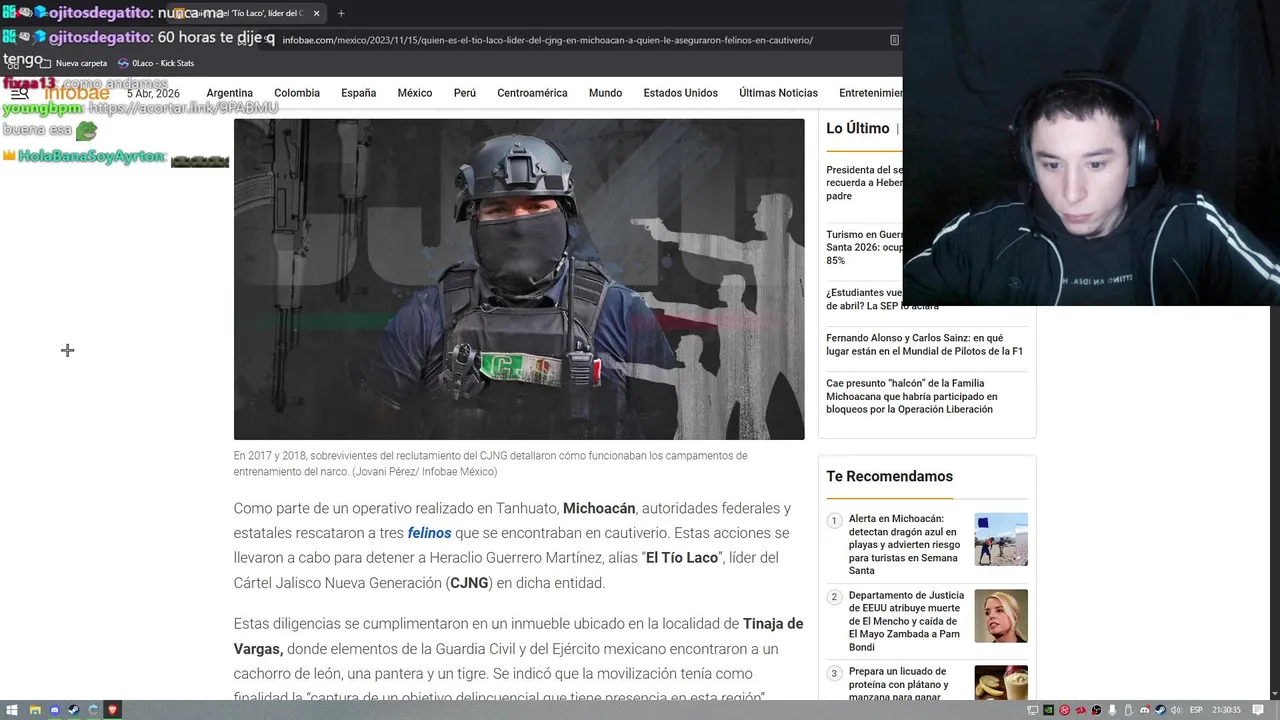The width and height of the screenshot is (1280, 720).
Task: Click the masked CJNG soldier article image
Action: click(519, 279)
